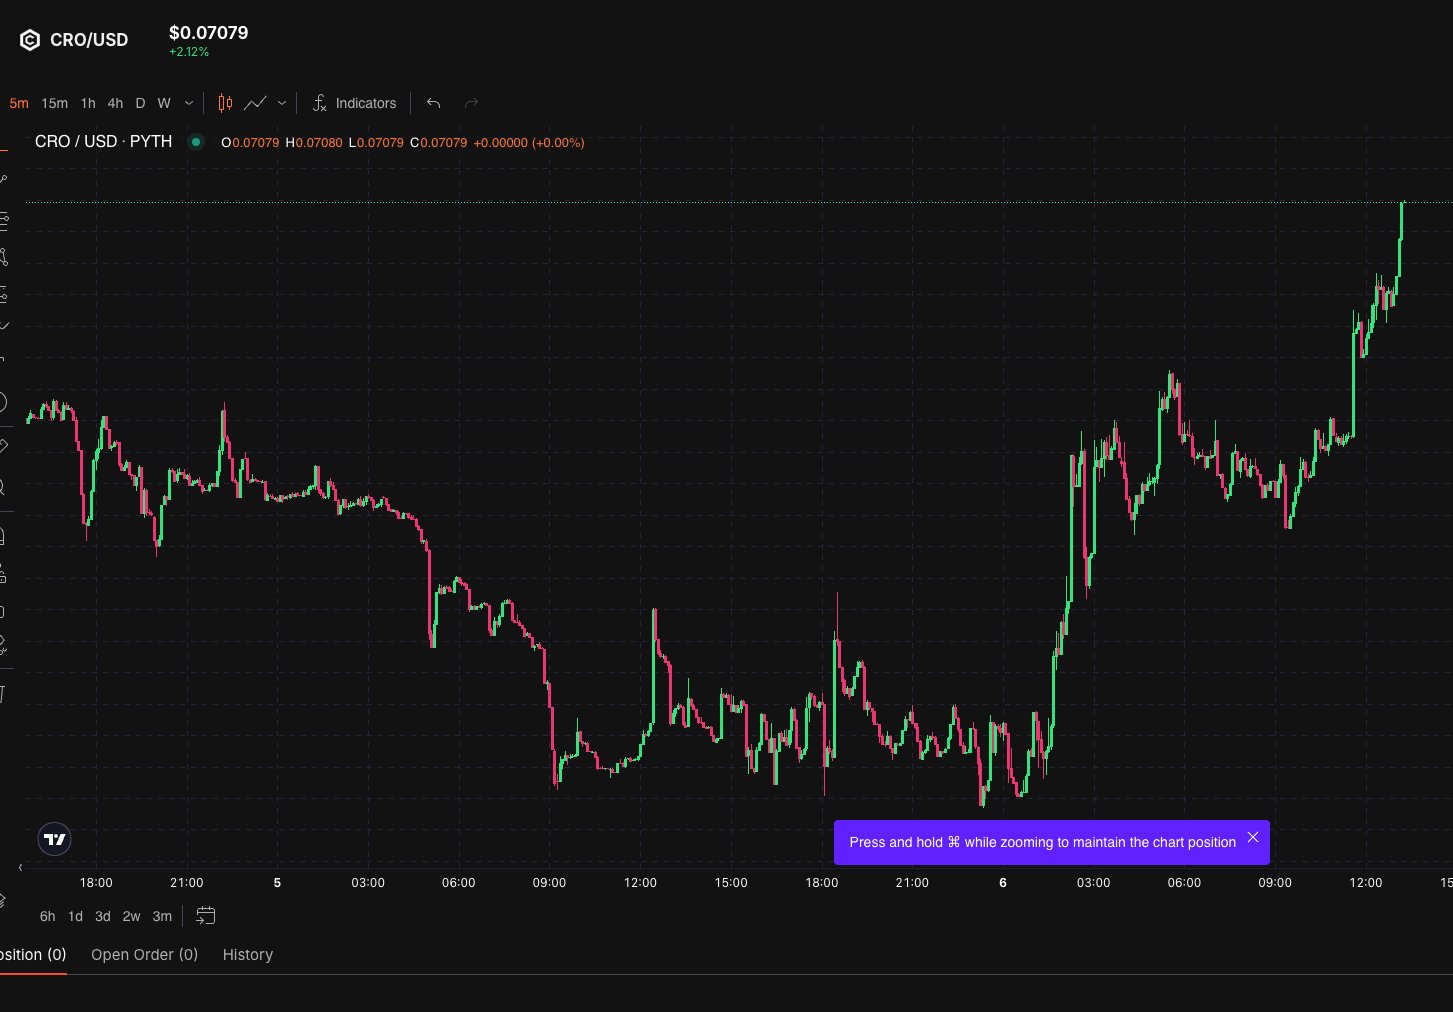This screenshot has height=1012, width=1453.
Task: Set the chart range to 3d
Action: (103, 916)
